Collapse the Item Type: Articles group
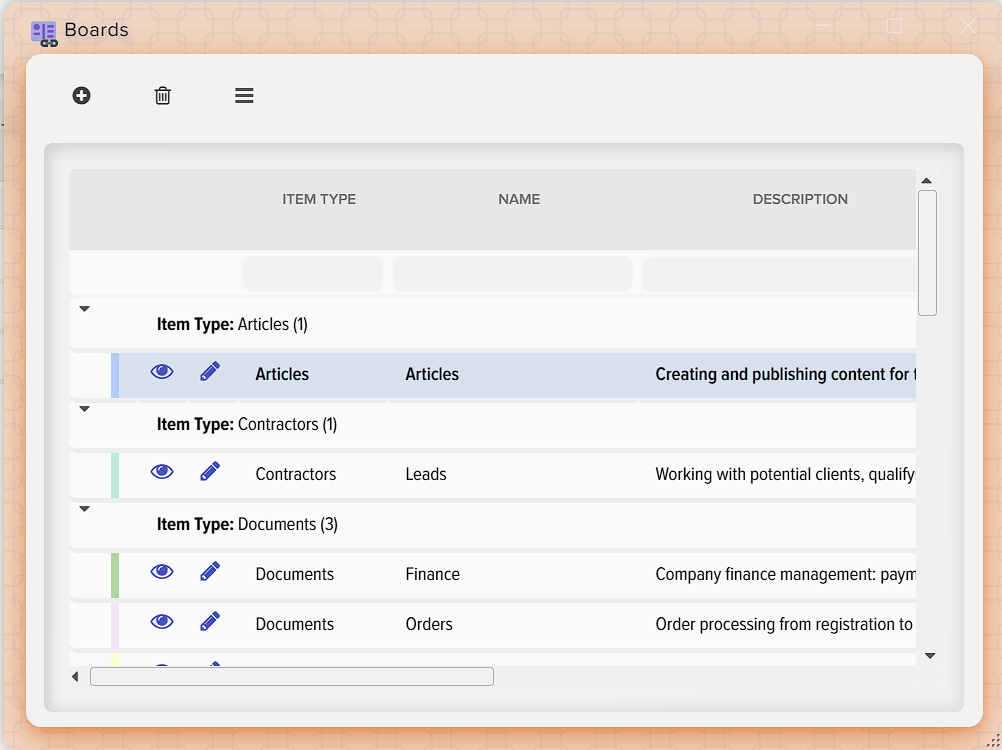 pos(84,309)
